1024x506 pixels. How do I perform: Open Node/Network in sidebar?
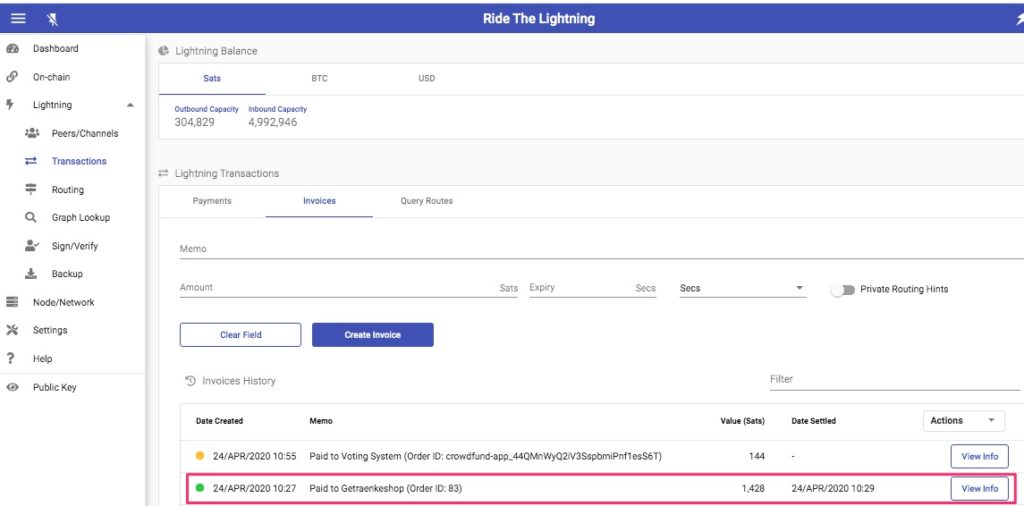63,302
